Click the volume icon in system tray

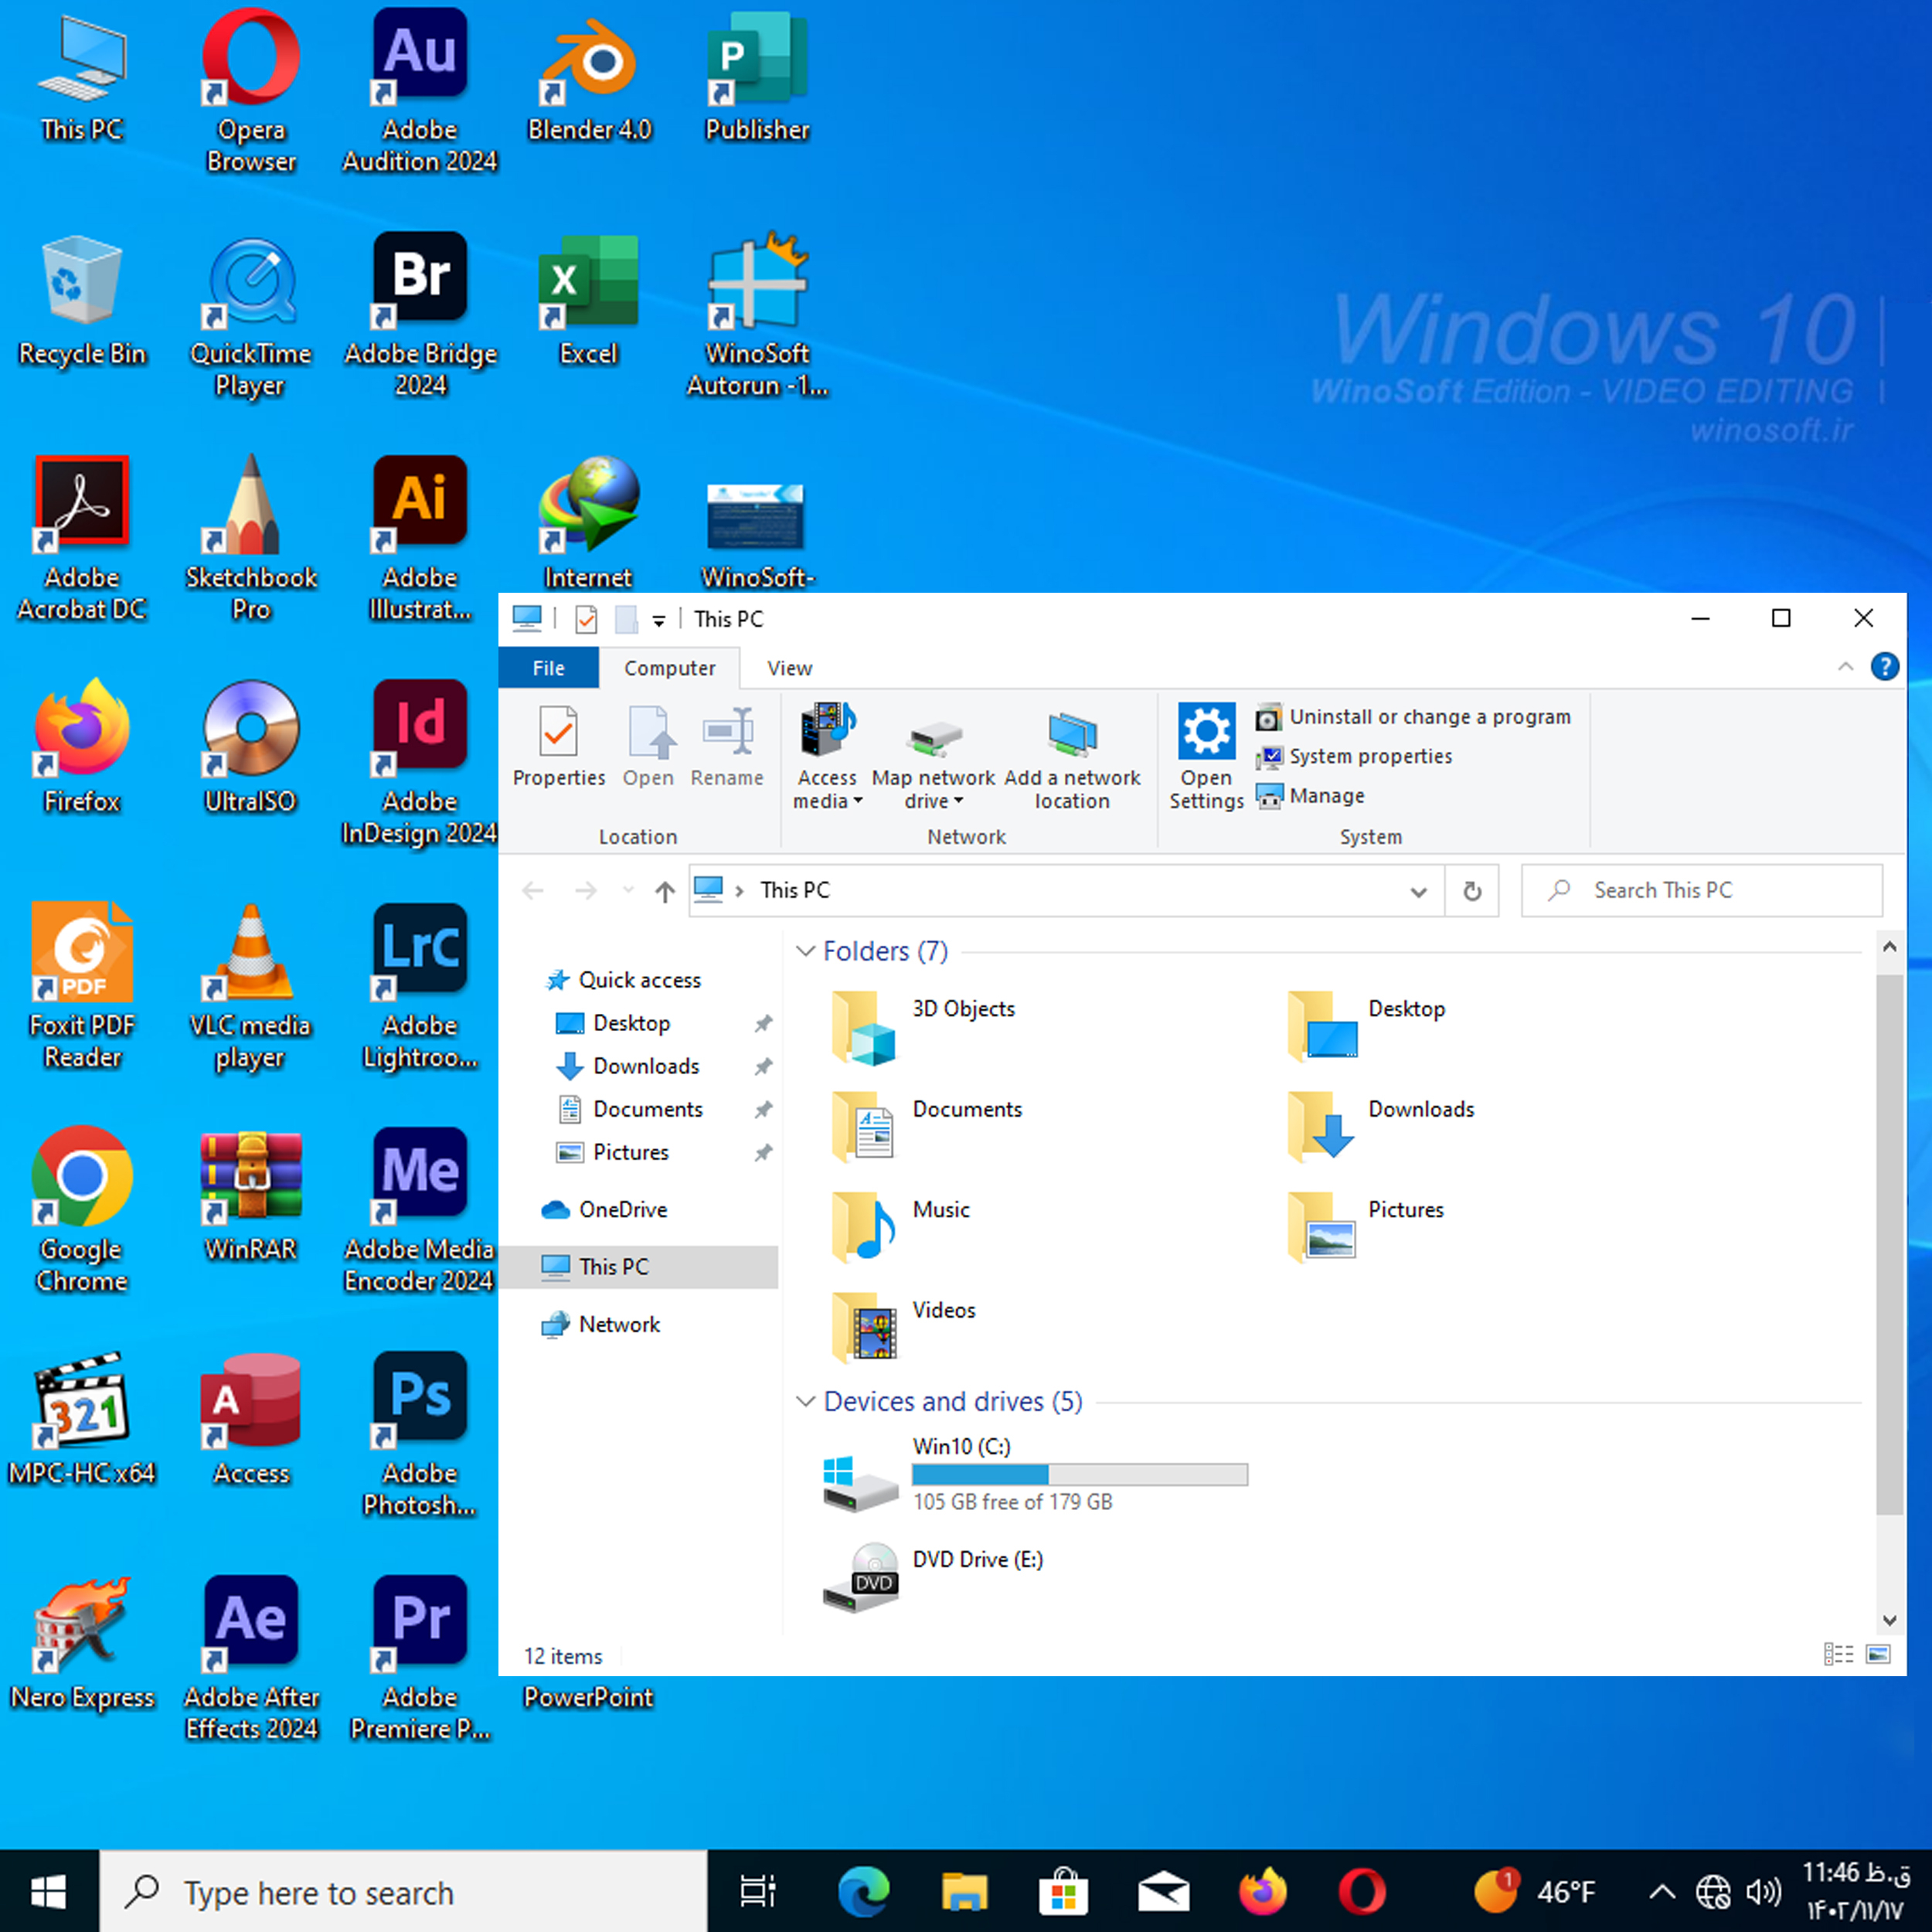pos(1763,1891)
